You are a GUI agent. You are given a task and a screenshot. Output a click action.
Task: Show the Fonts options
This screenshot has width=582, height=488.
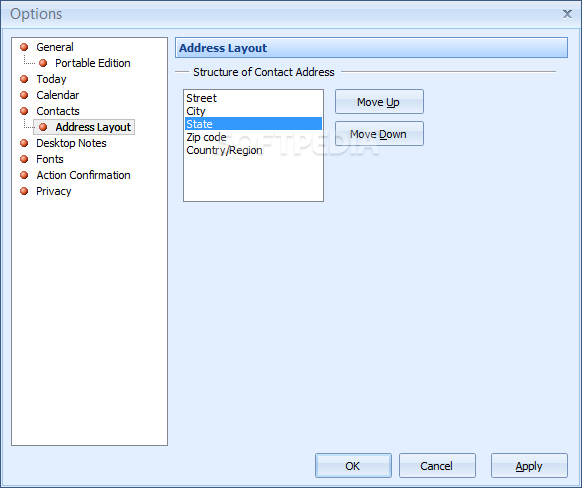click(x=50, y=159)
